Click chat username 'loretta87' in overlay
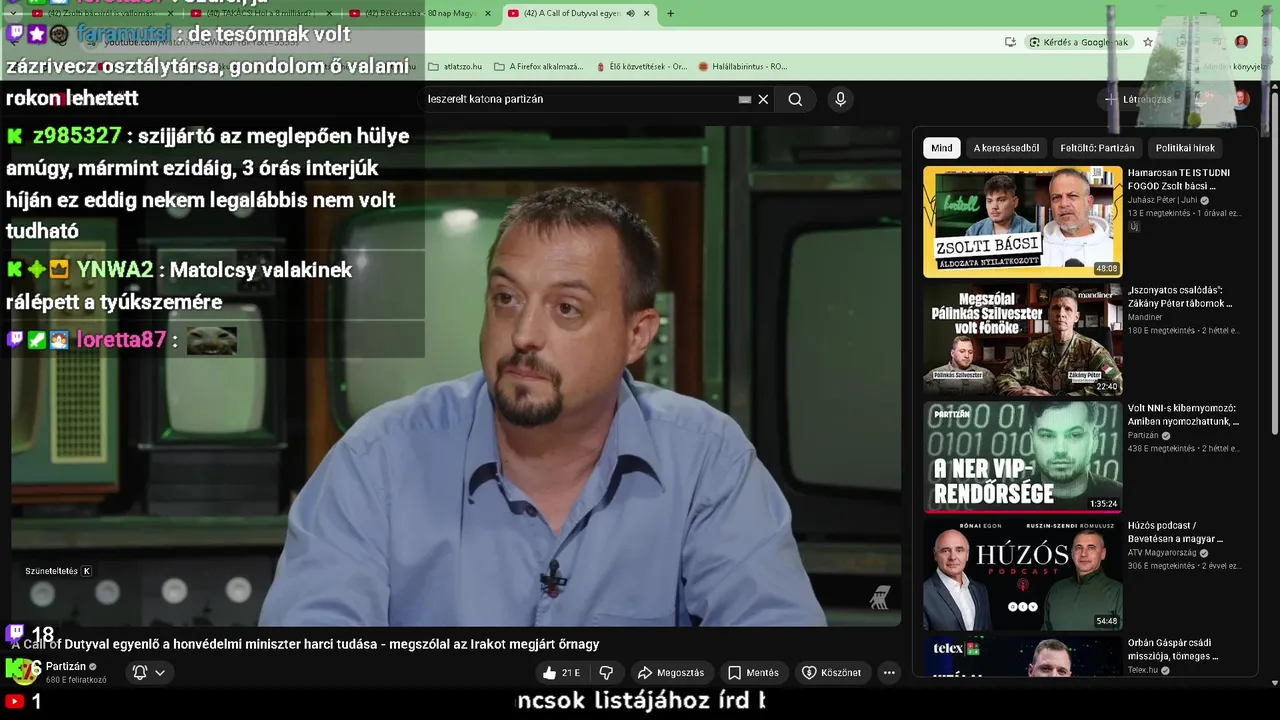 click(x=121, y=340)
